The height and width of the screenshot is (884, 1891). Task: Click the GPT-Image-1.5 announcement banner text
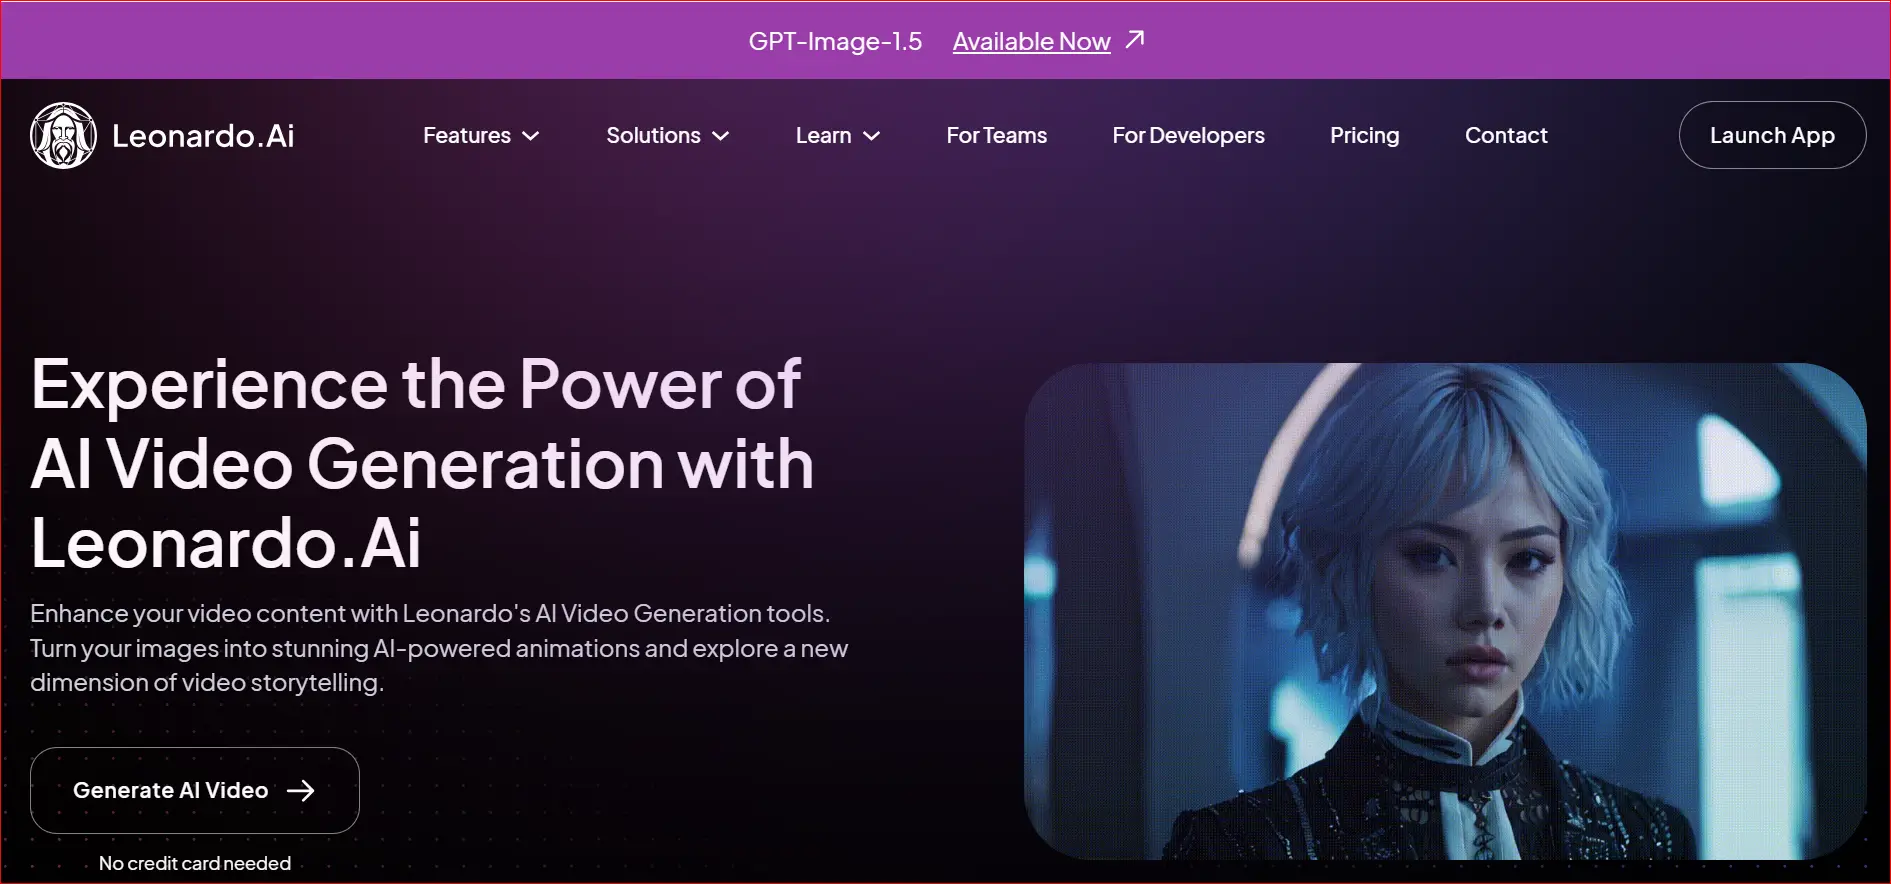835,41
